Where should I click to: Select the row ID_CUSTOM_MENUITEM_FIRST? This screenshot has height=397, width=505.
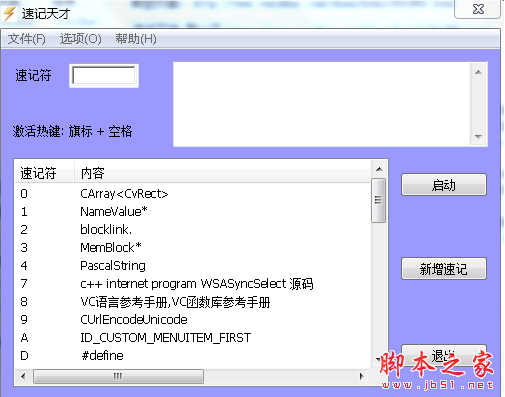pos(193,338)
